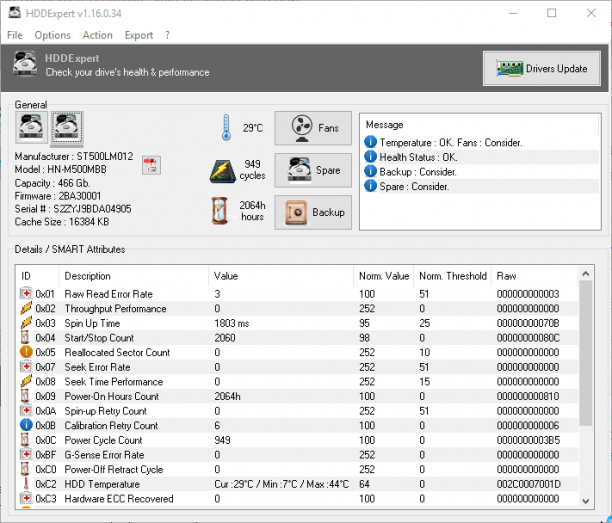Open the Options menu
The height and width of the screenshot is (523, 612).
pos(52,35)
